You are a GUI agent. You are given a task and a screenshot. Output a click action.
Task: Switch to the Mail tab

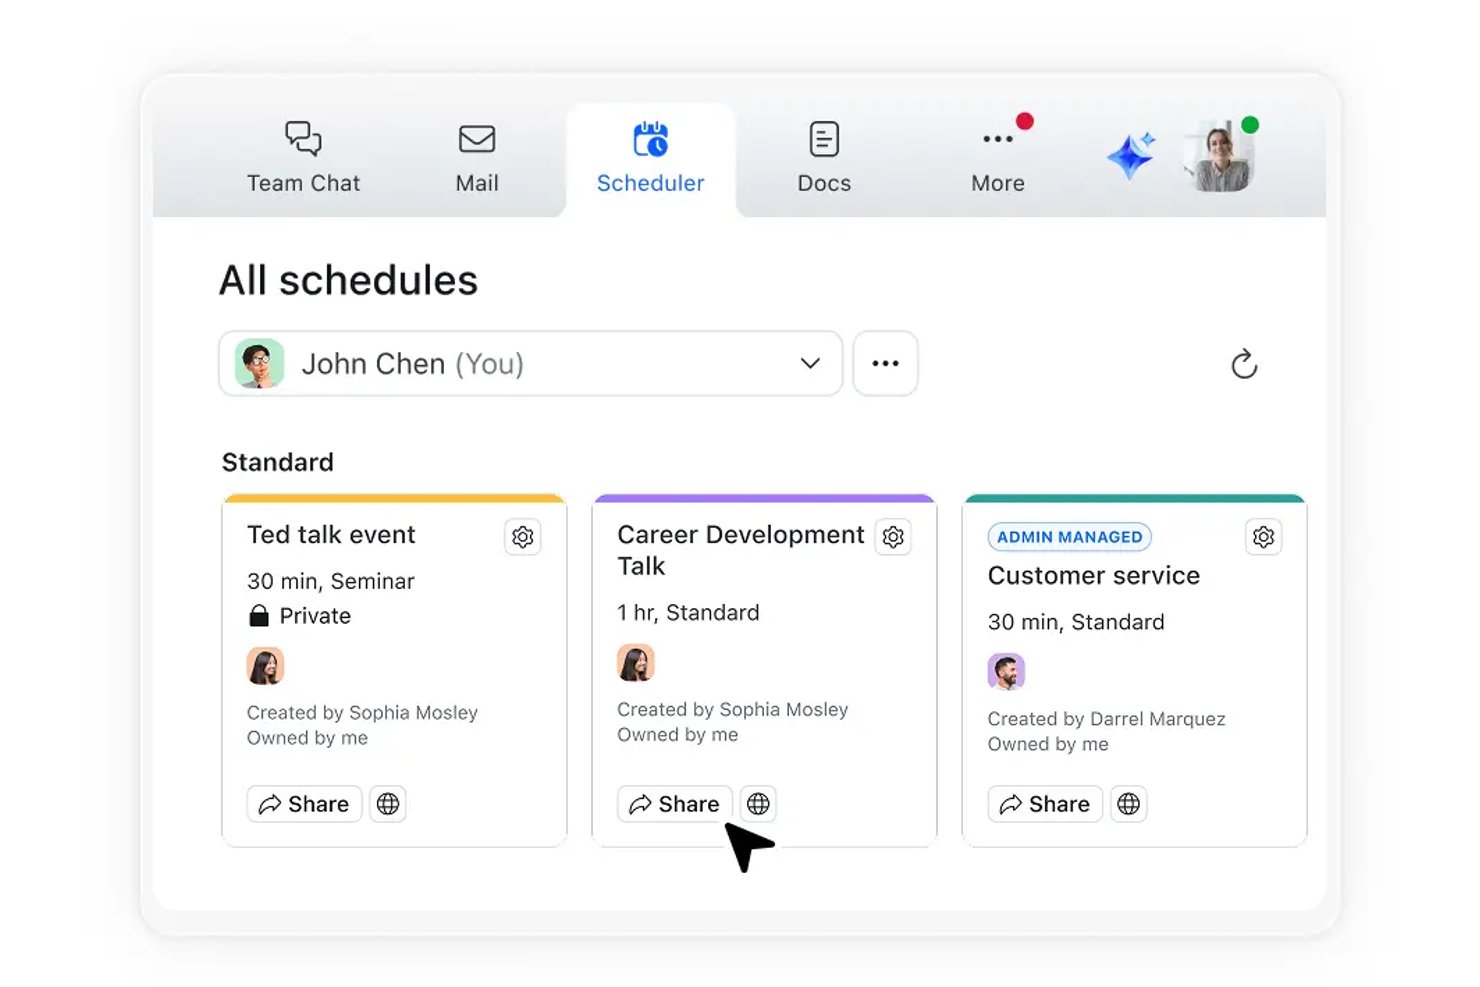pyautogui.click(x=477, y=157)
